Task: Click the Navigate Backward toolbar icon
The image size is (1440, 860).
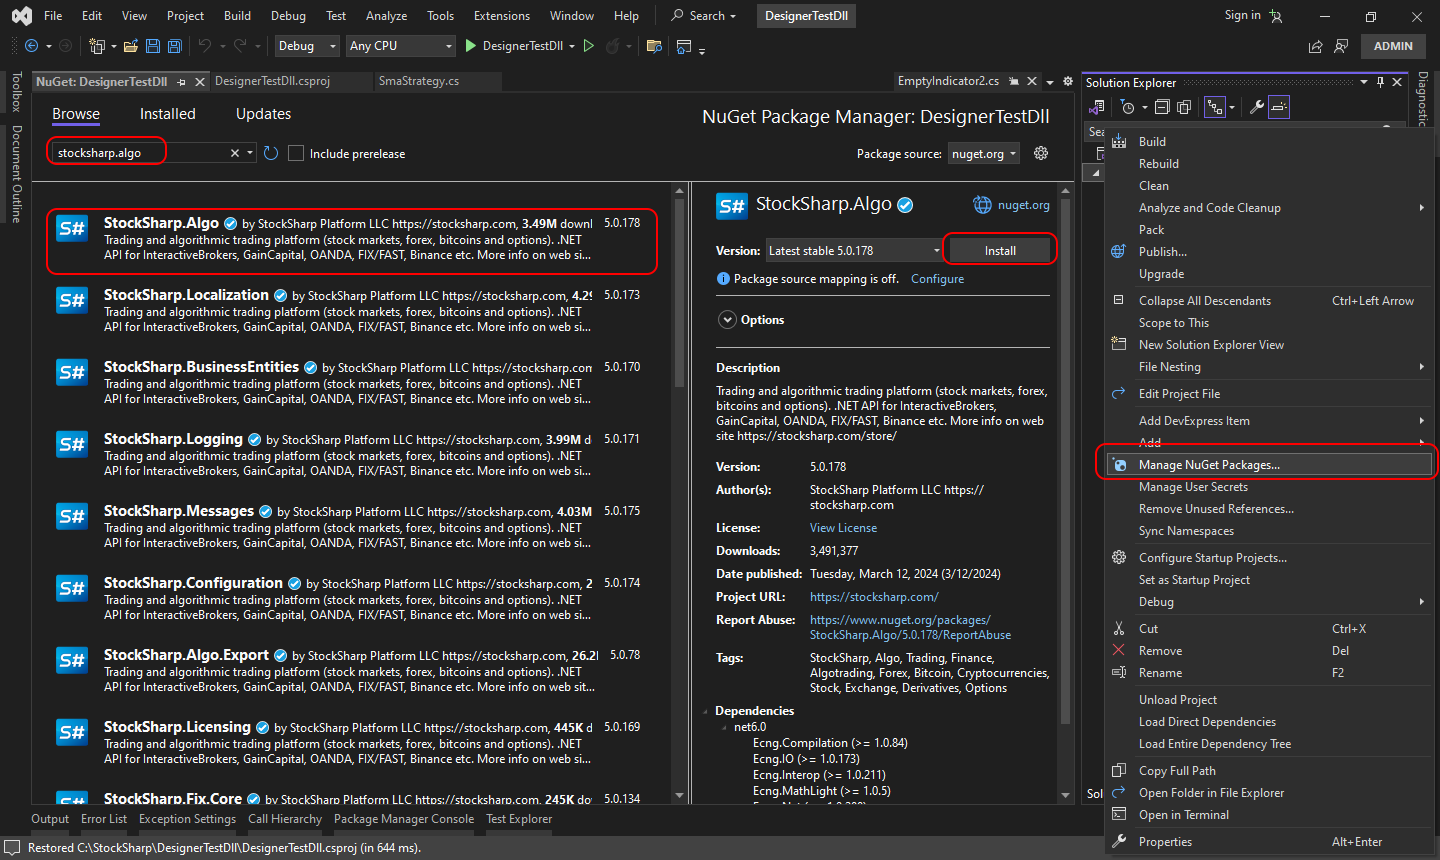Action: tap(31, 46)
